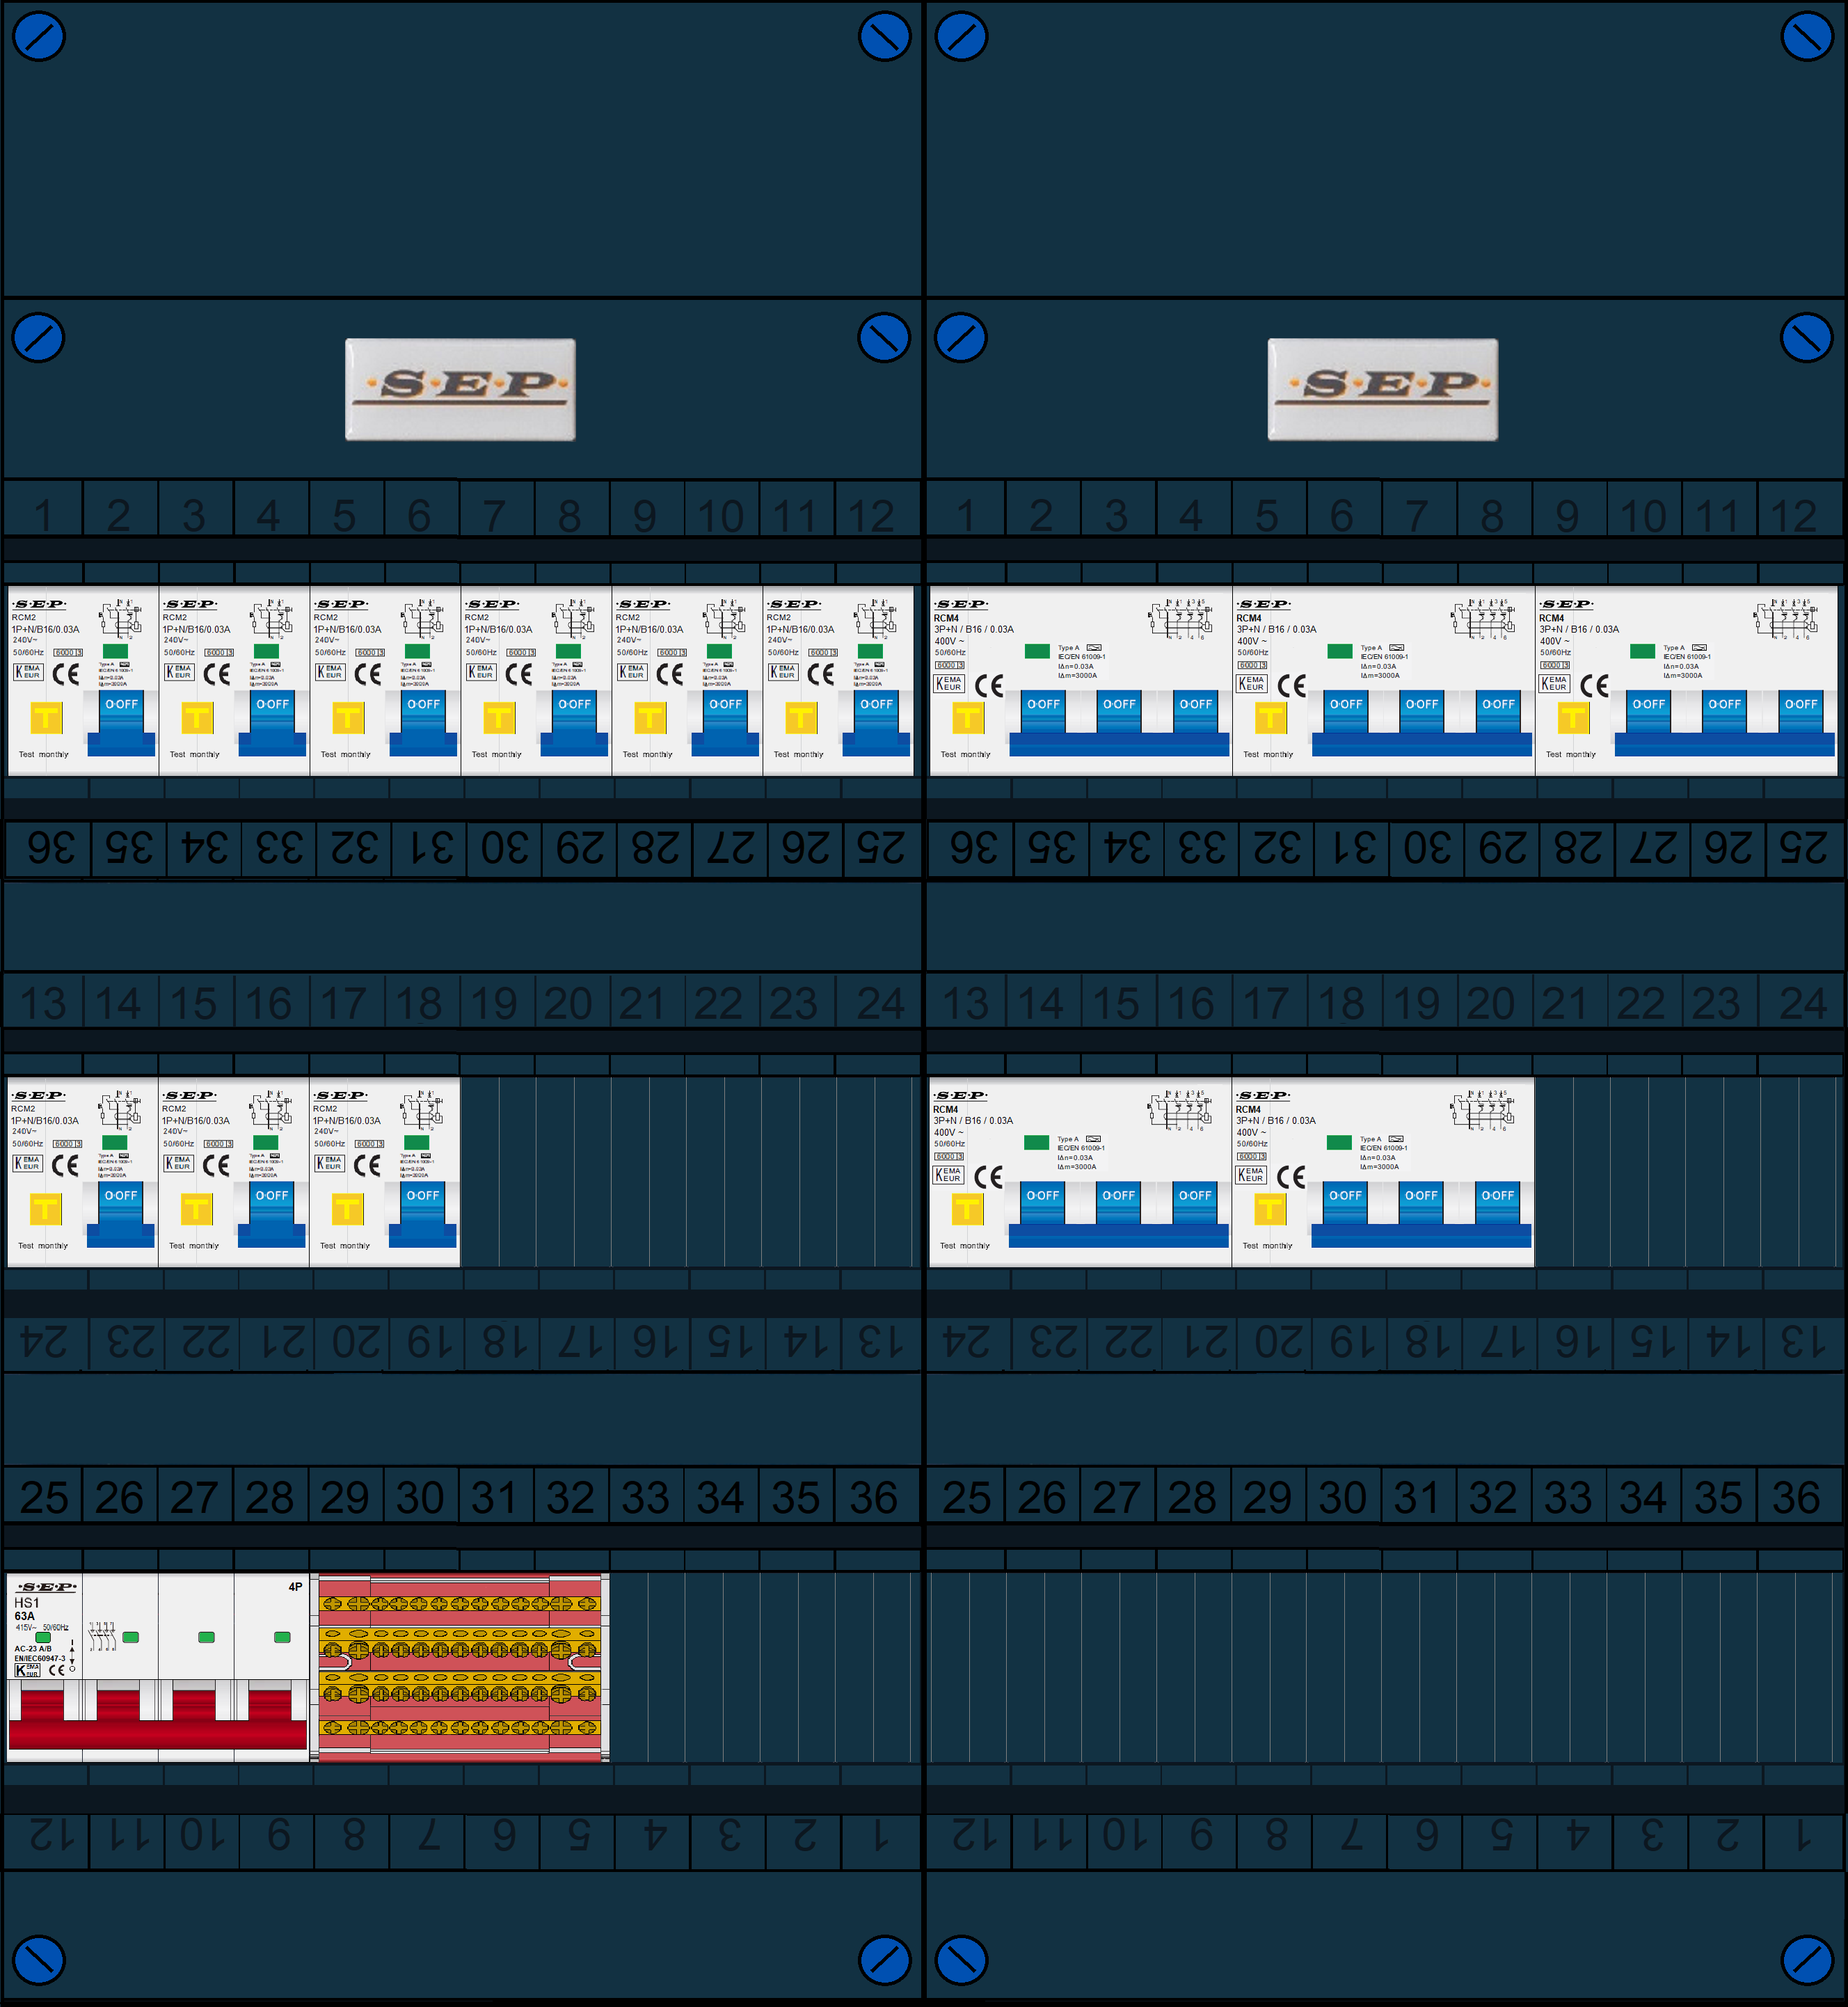The image size is (1848, 2007).
Task: Click the '4P' label on main switch
Action: pos(295,1587)
